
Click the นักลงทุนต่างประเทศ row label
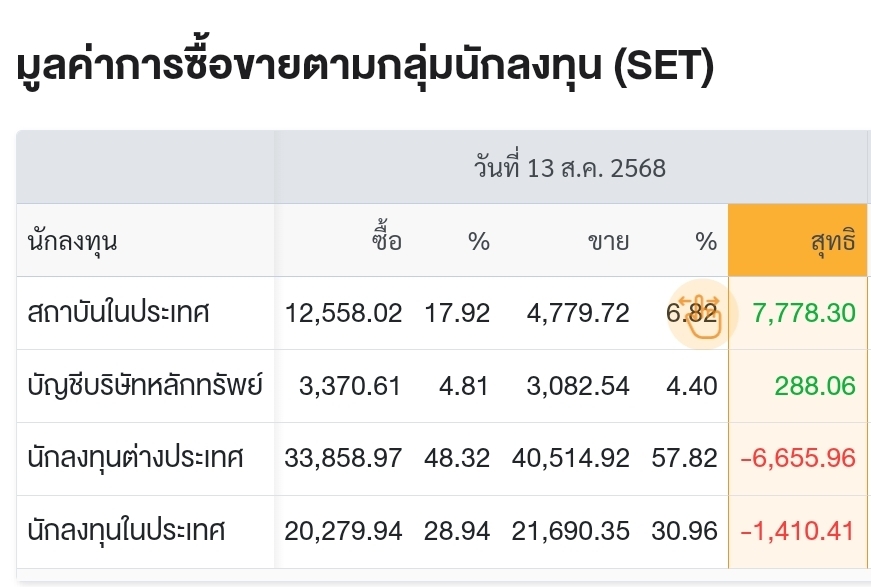click(x=136, y=458)
